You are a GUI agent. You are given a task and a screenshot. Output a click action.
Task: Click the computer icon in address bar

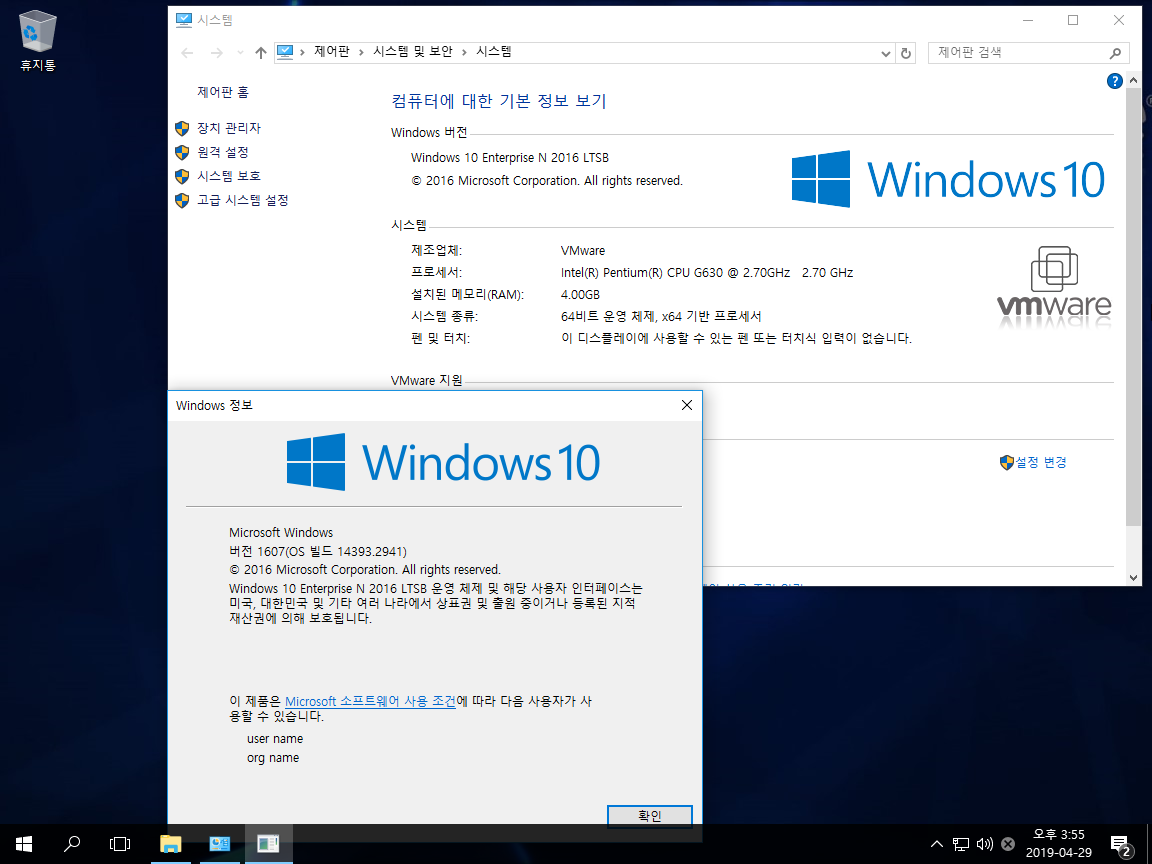click(x=285, y=52)
